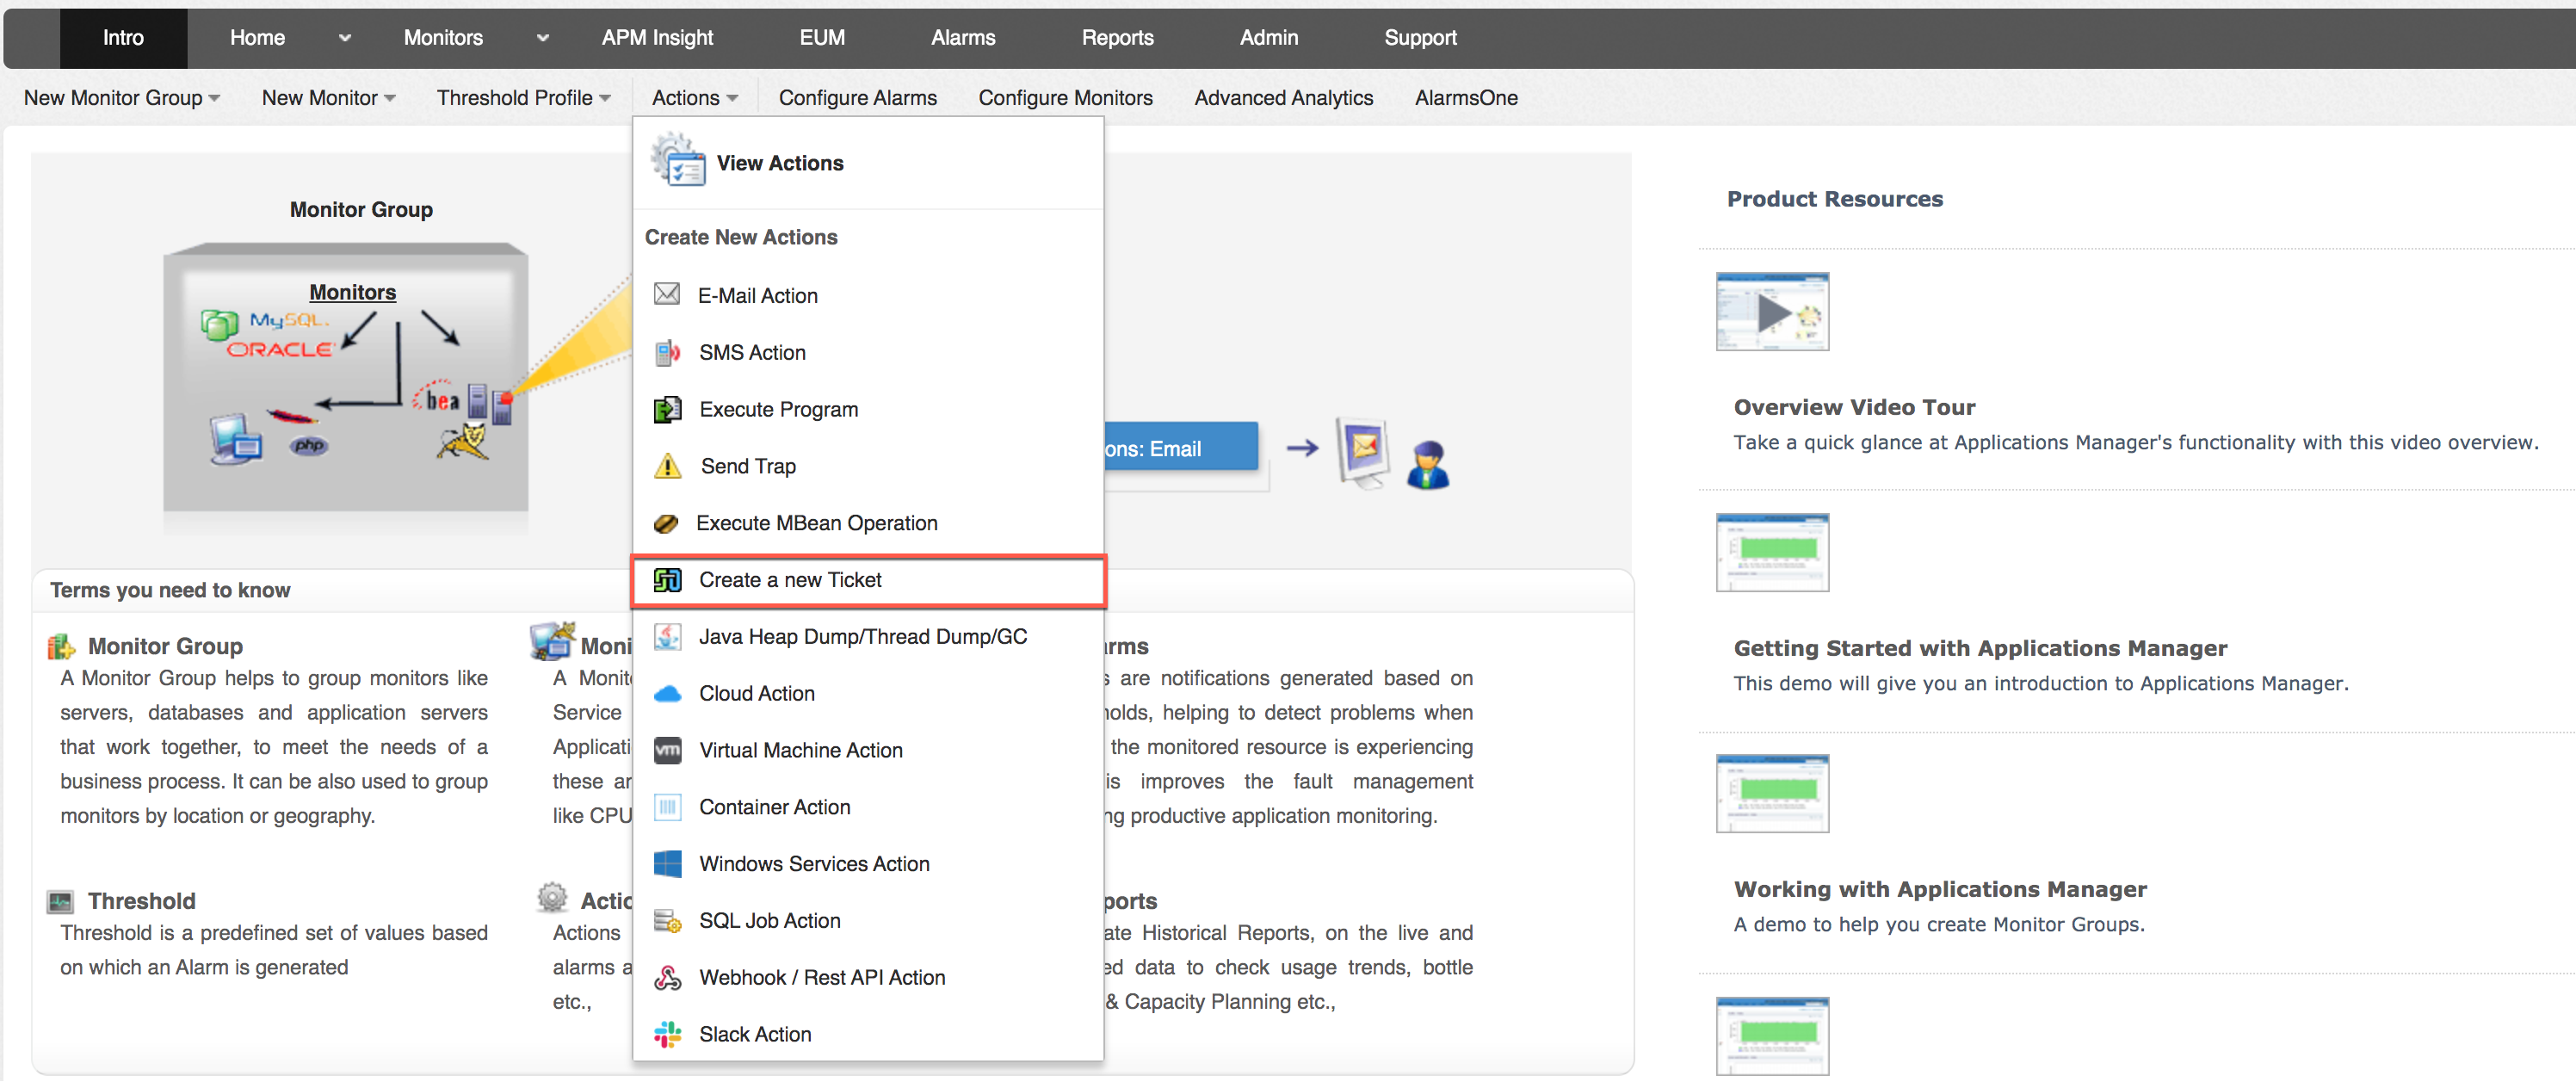Switch to the Alarms tab
Image resolution: width=2576 pixels, height=1082 pixels.
pyautogui.click(x=962, y=38)
